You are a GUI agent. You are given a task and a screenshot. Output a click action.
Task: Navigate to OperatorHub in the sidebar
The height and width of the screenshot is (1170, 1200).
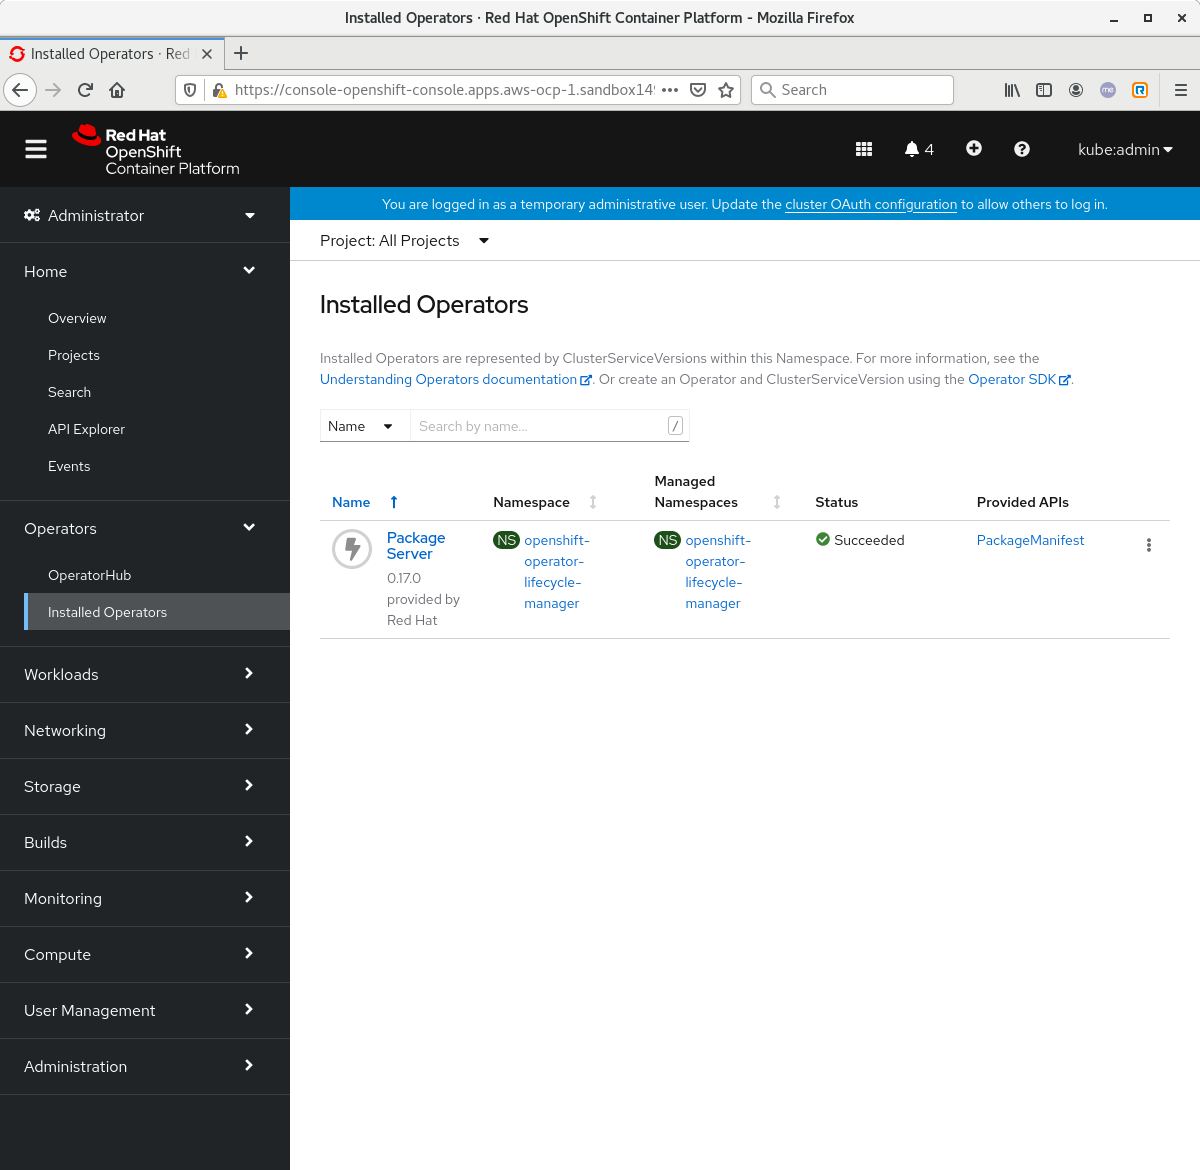click(x=87, y=575)
